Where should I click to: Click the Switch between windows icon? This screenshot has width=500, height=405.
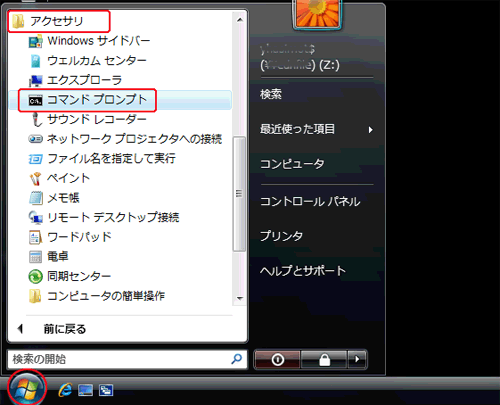tap(106, 390)
